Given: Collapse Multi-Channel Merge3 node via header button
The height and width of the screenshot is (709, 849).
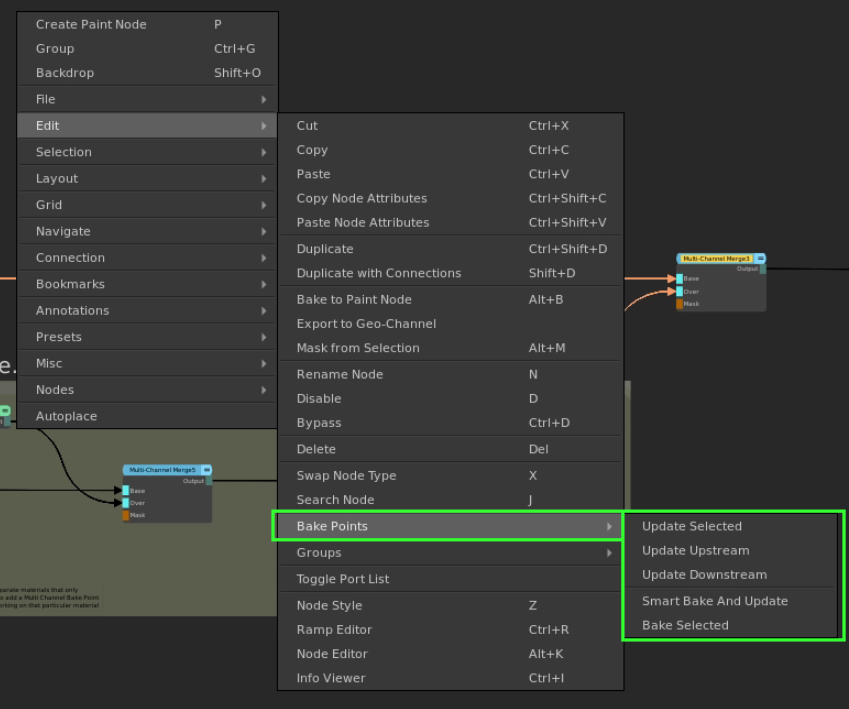Looking at the screenshot, I should (x=760, y=258).
